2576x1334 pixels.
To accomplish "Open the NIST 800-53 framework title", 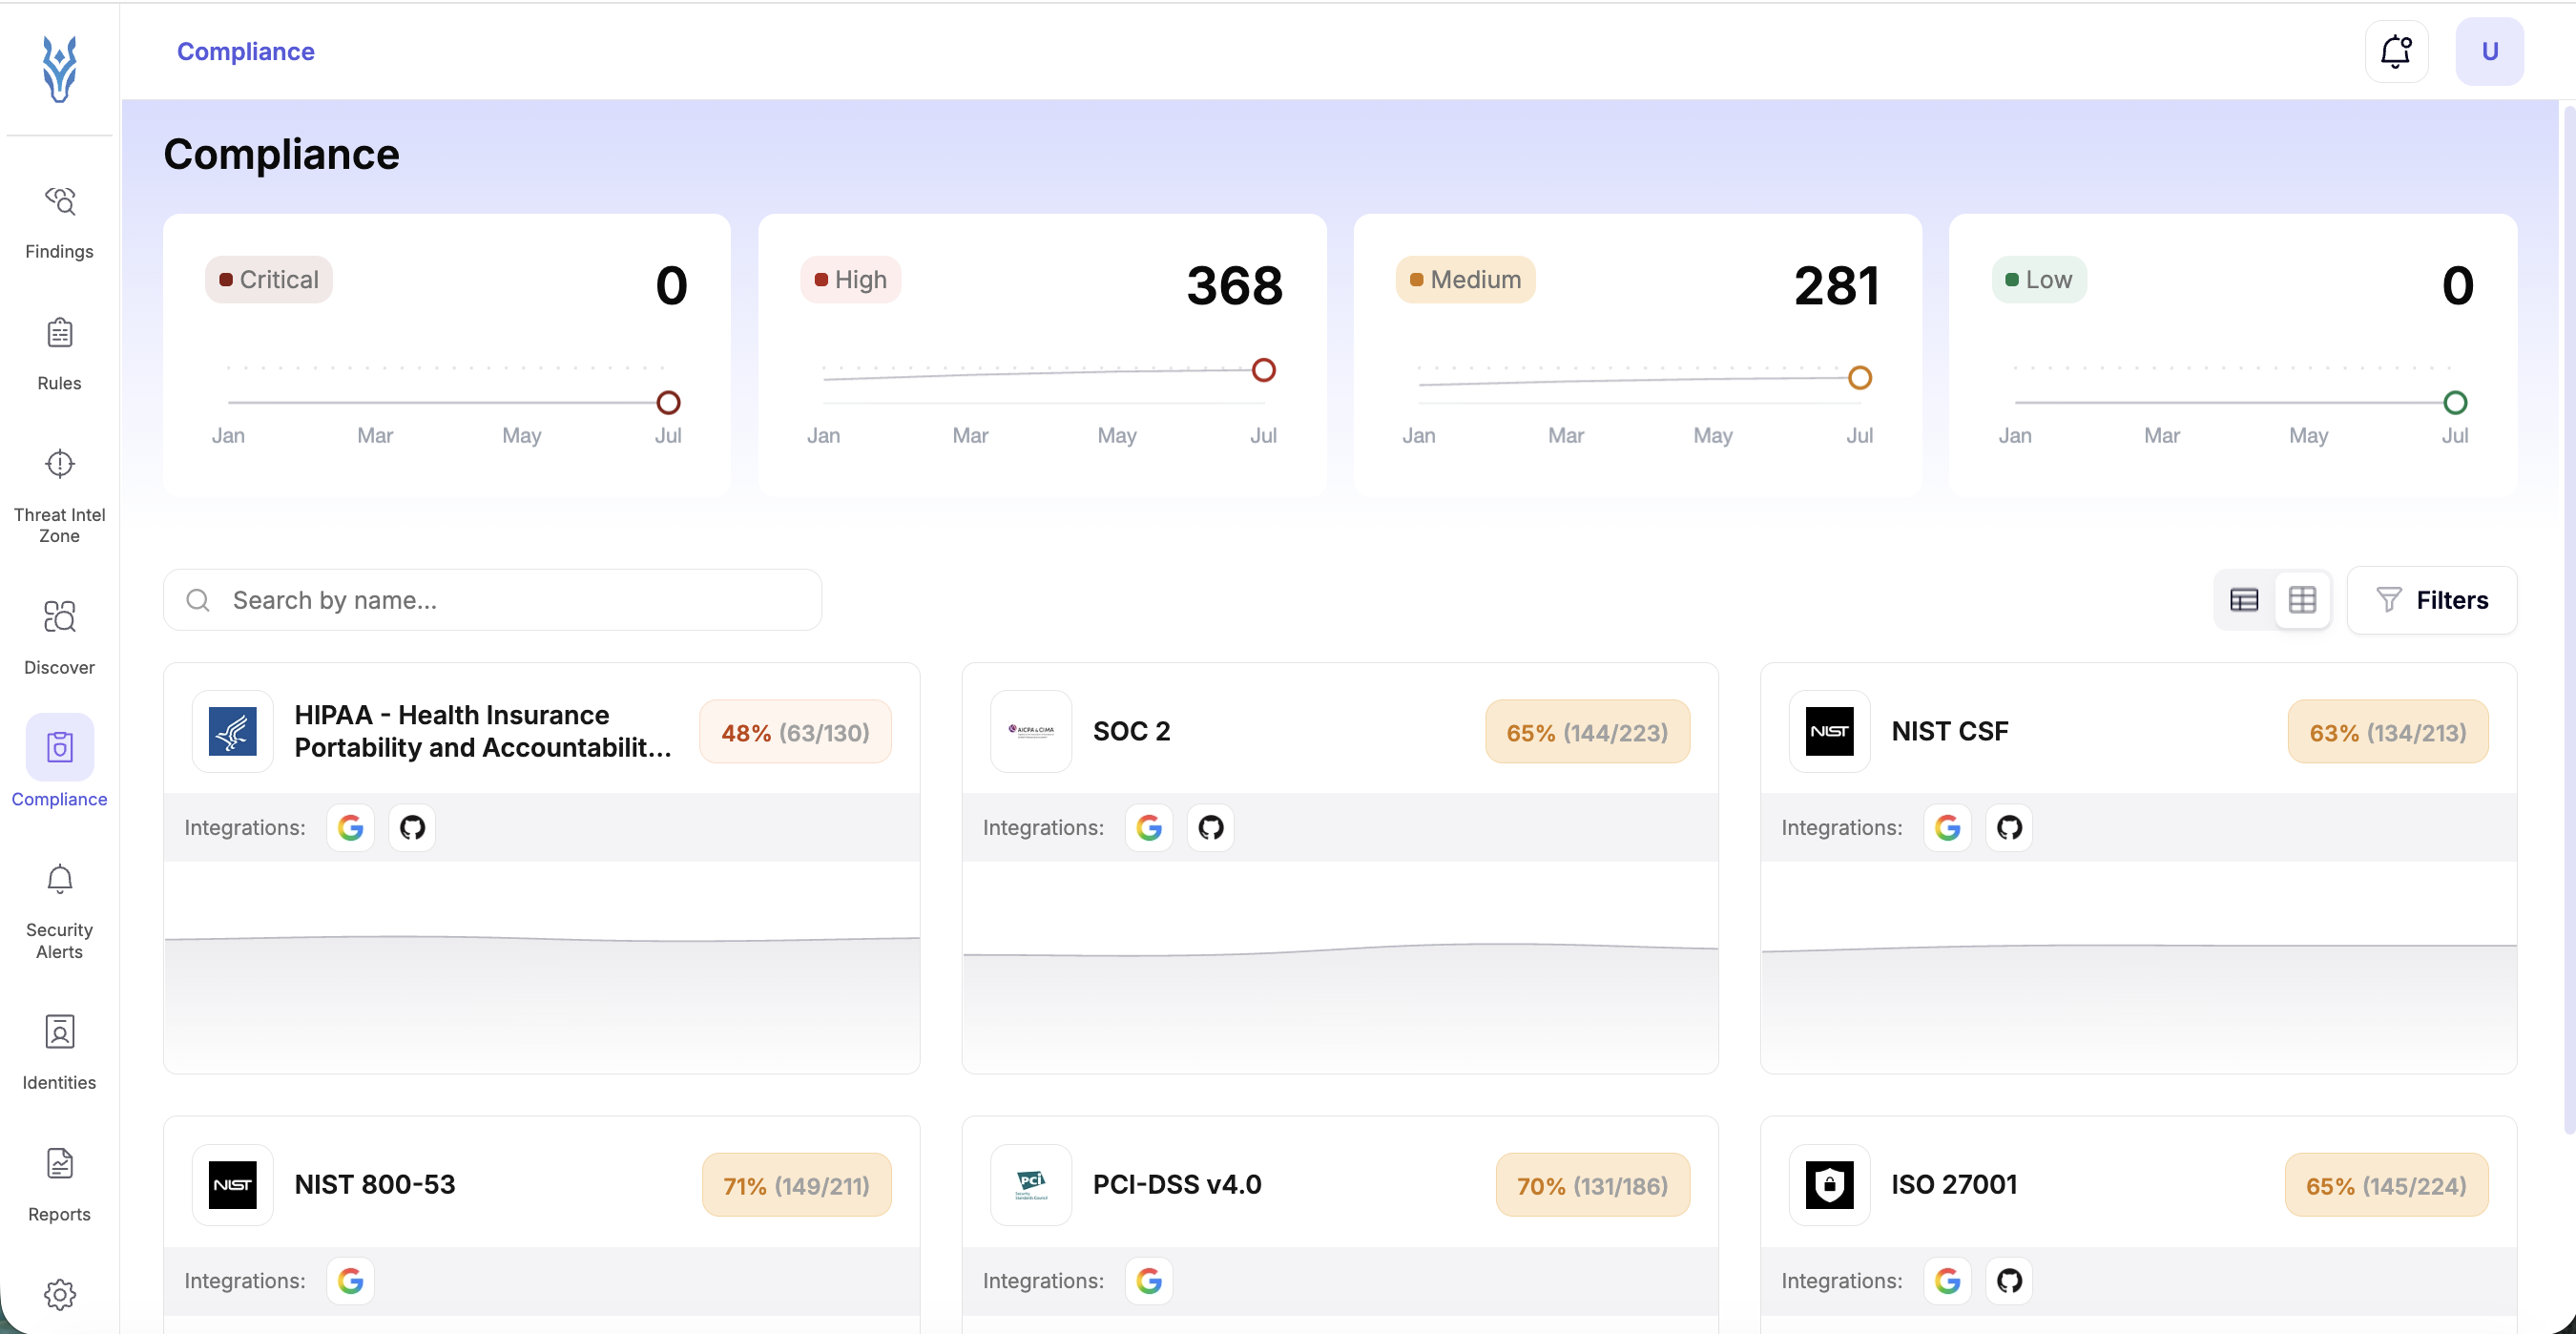I will pos(374,1185).
